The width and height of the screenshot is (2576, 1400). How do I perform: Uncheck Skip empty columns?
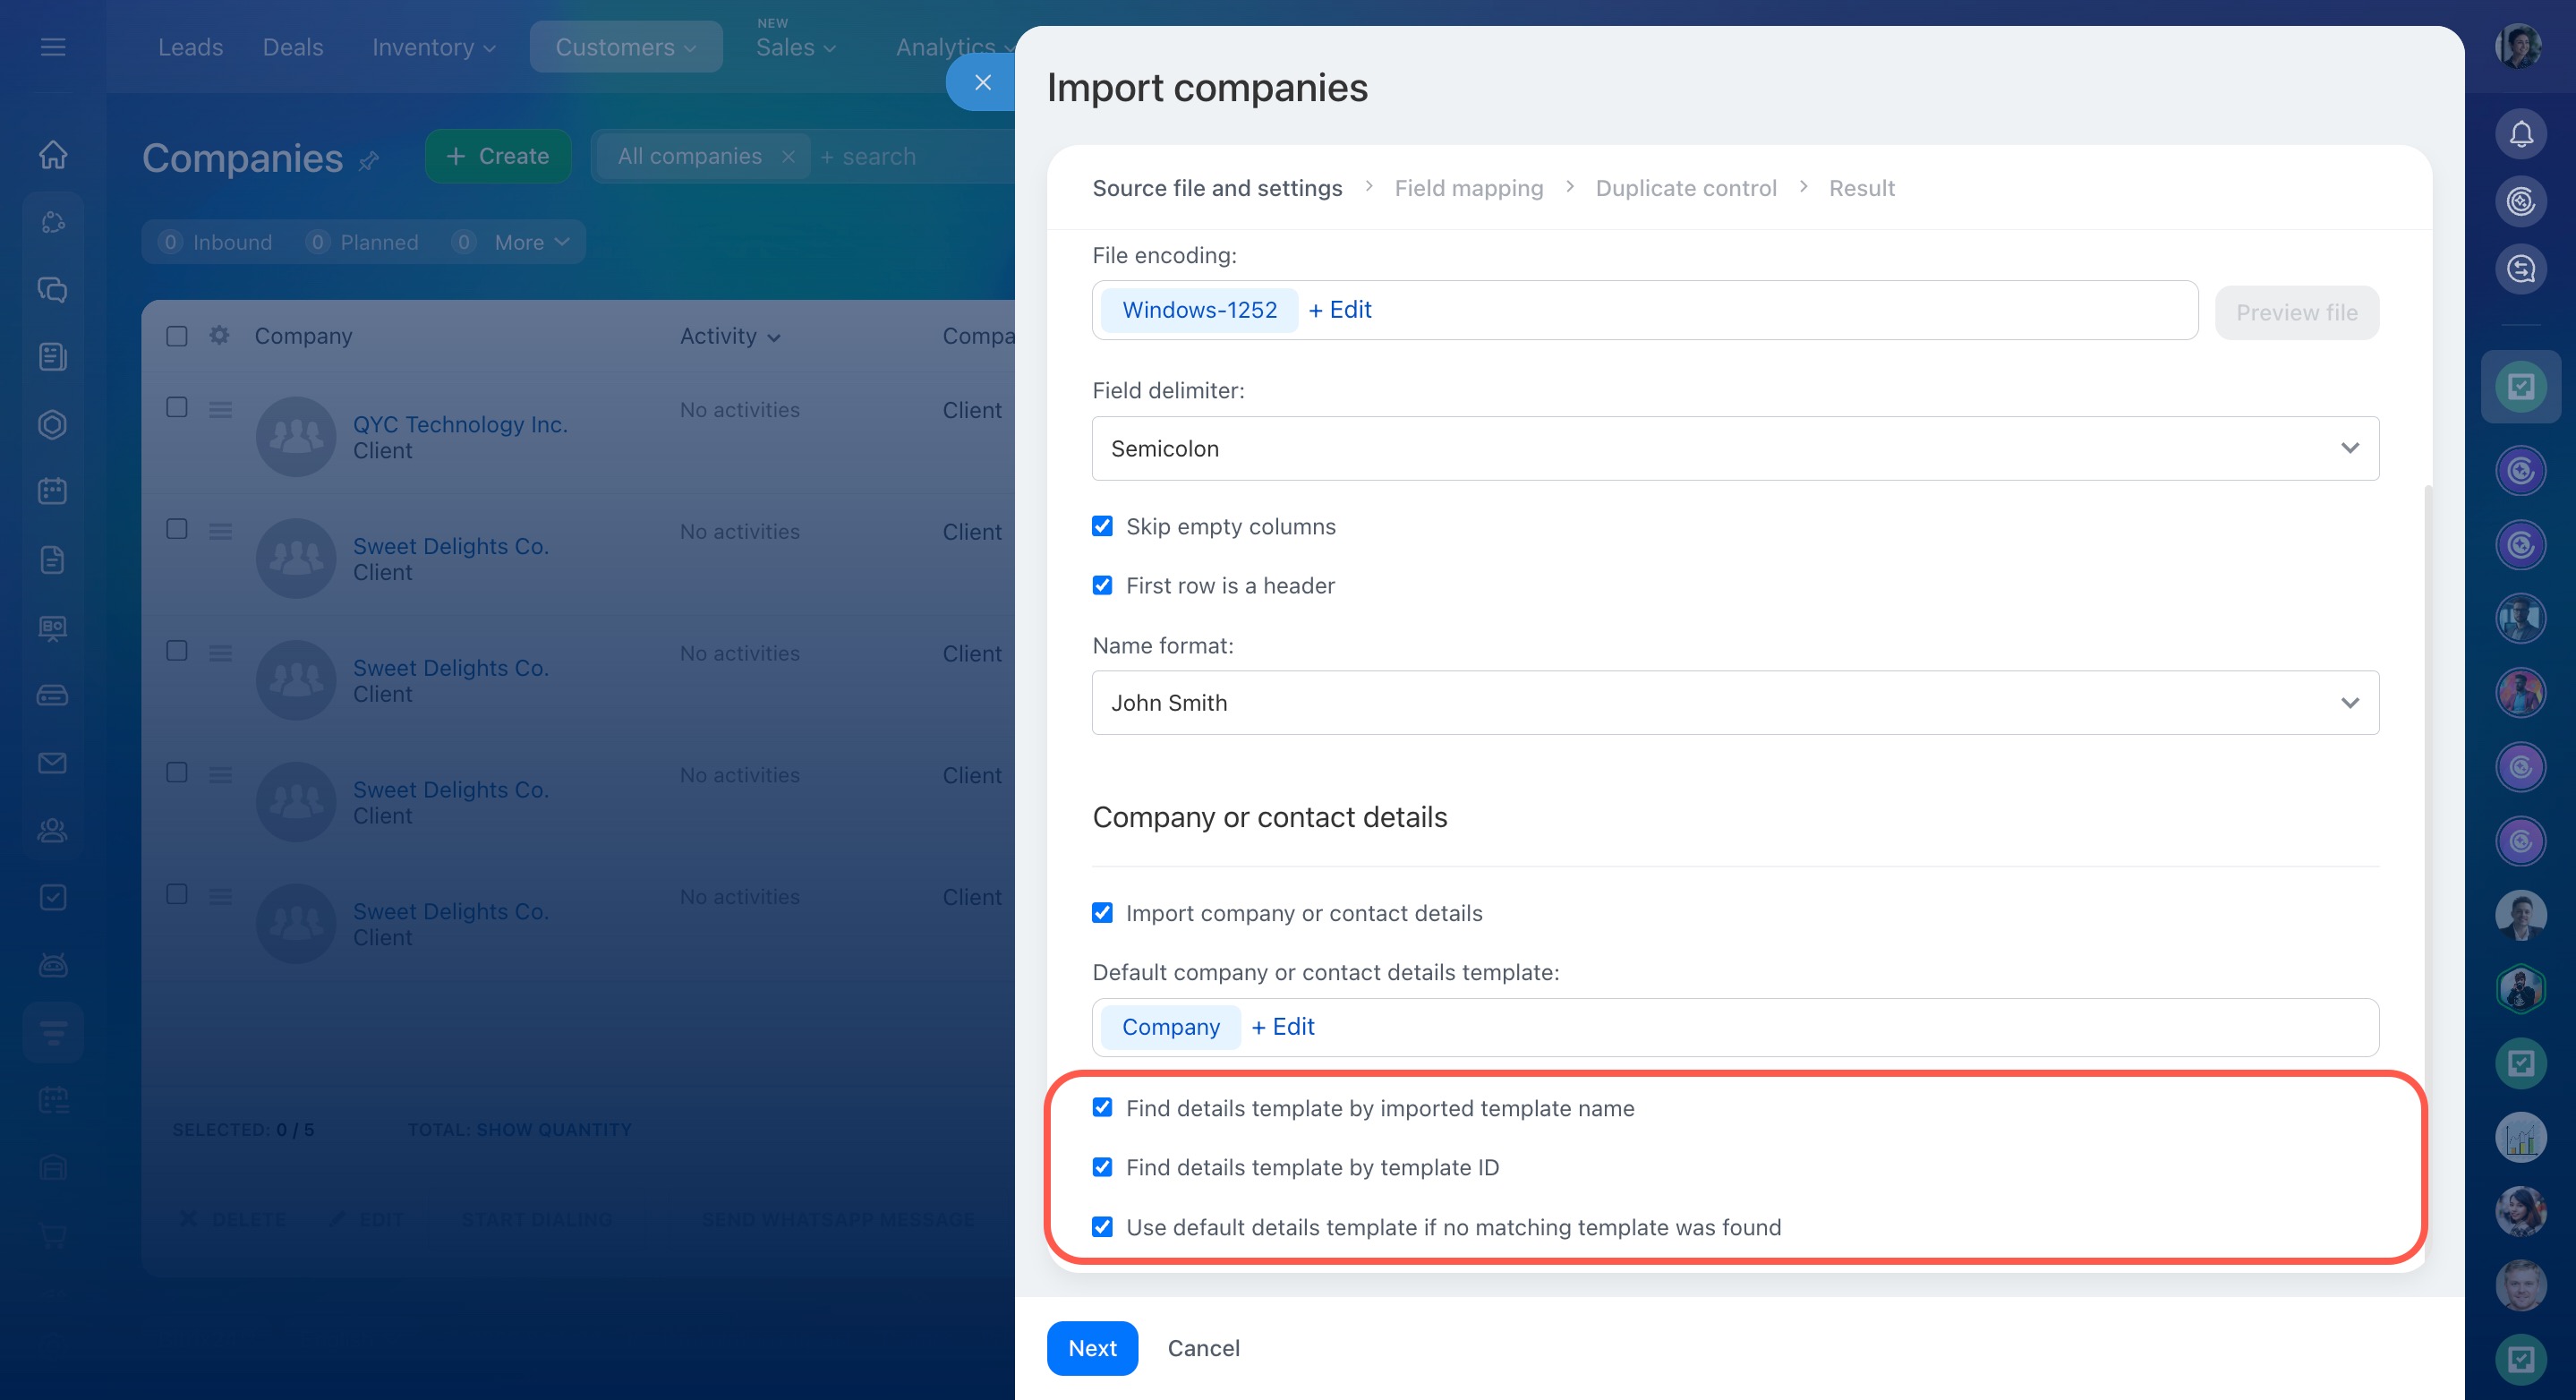[1102, 526]
